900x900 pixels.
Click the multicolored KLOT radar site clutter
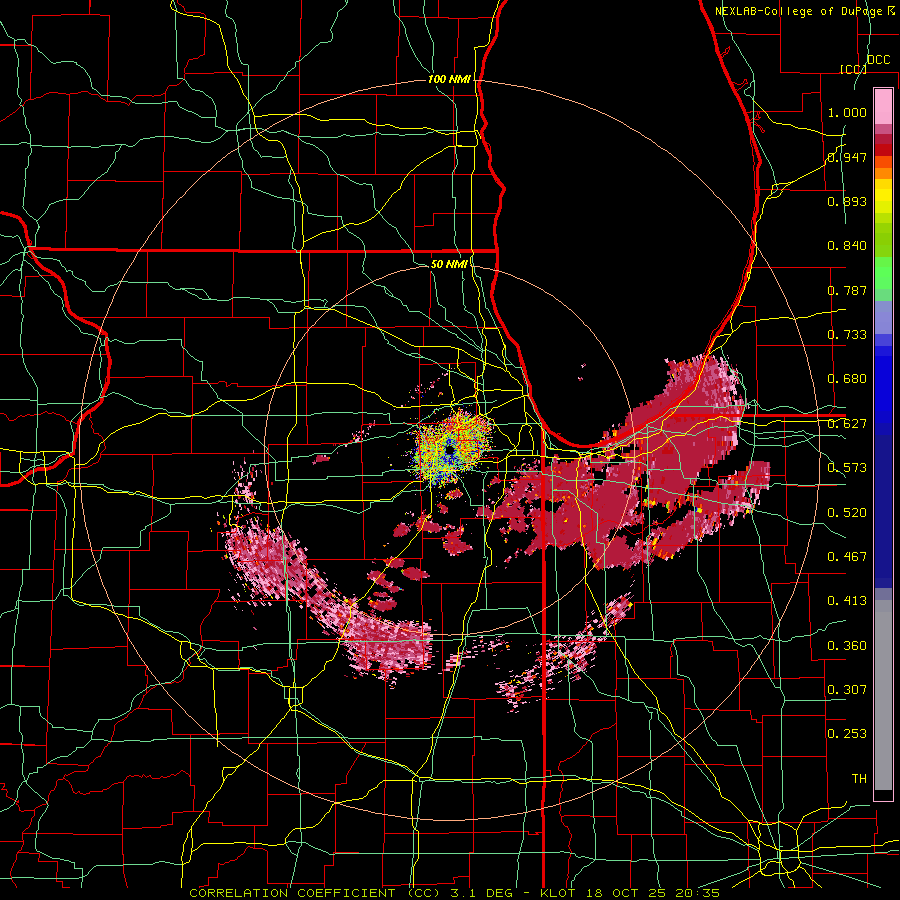(x=452, y=448)
